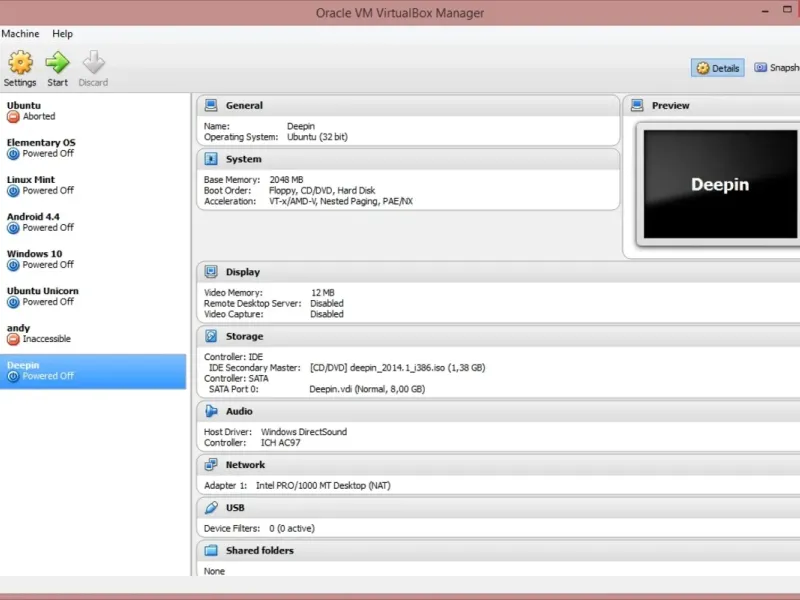
Task: Click the ICH AC97 controller value
Action: [x=281, y=443]
